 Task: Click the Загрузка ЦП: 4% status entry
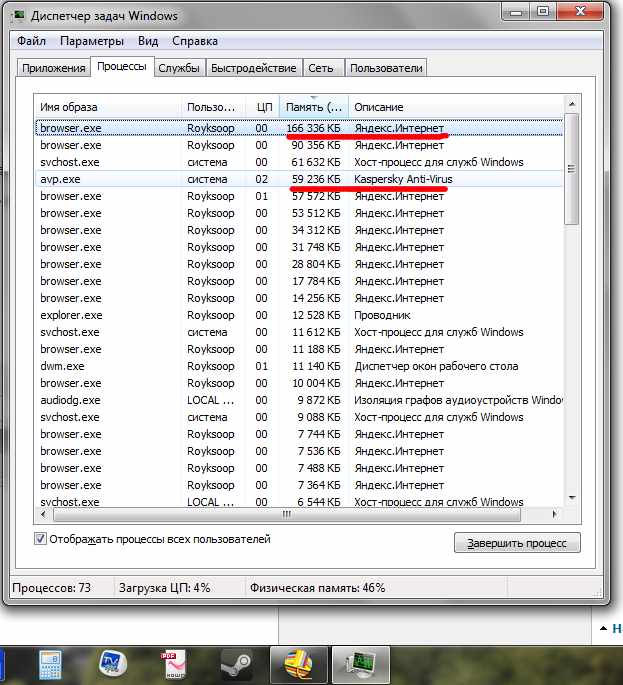165,588
